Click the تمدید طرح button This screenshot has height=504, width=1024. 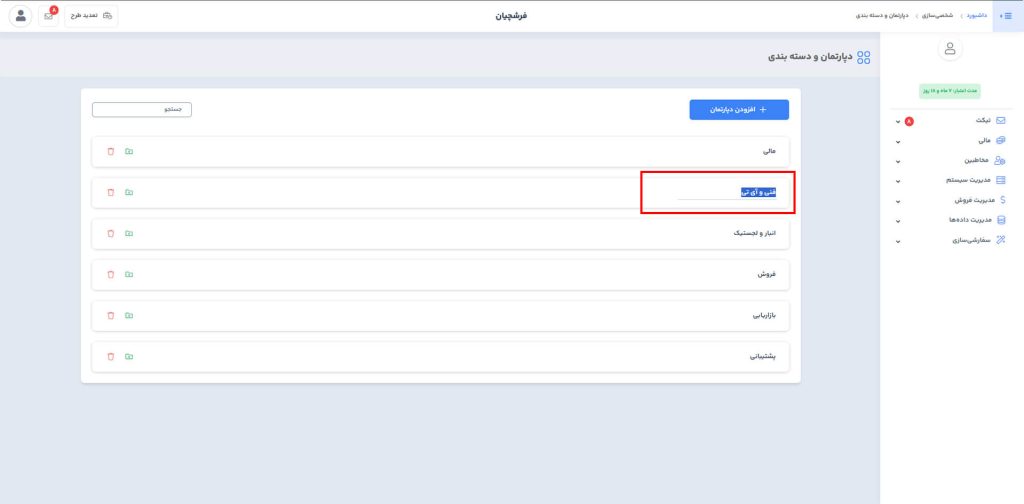pyautogui.click(x=92, y=16)
